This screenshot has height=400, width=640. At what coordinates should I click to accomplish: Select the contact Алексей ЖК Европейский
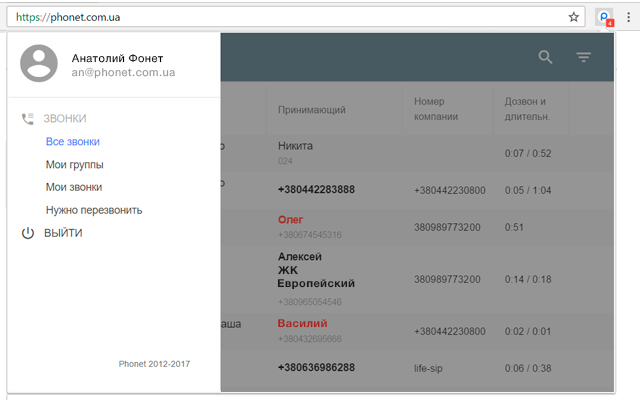(x=316, y=270)
